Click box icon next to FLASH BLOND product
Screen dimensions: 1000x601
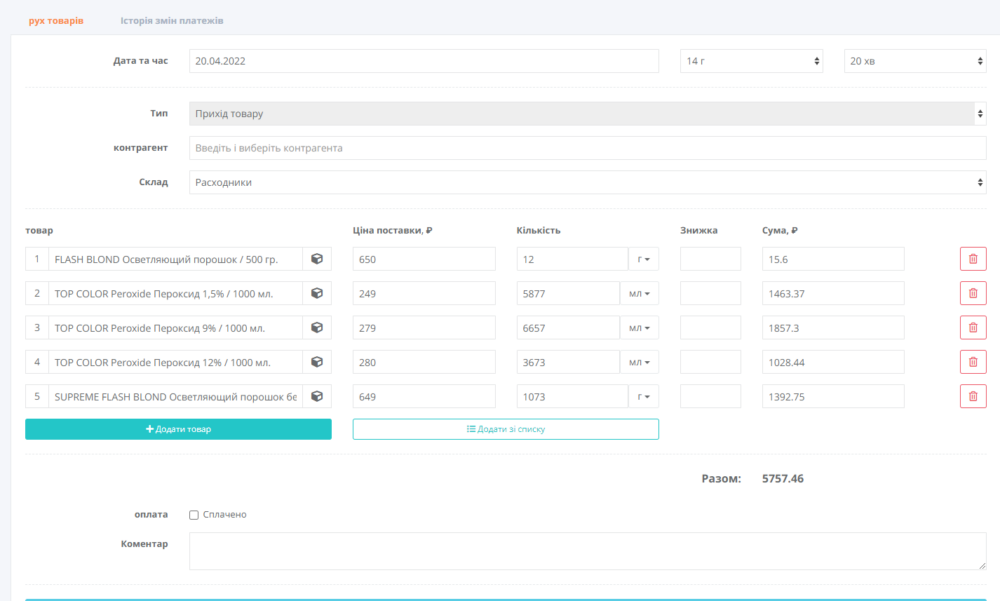(x=317, y=259)
